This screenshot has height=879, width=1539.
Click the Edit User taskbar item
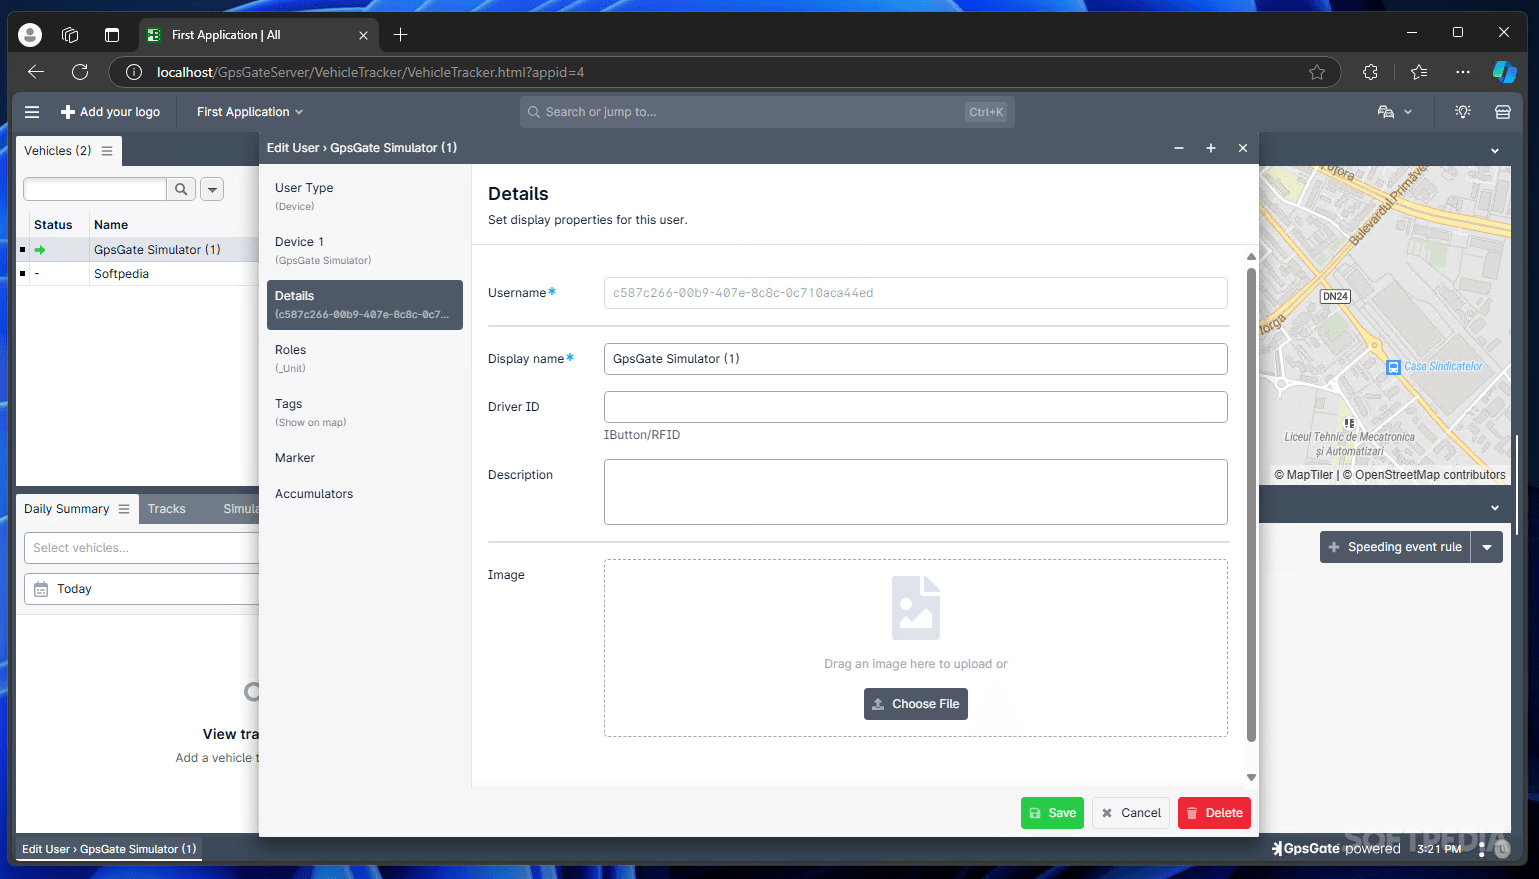pyautogui.click(x=109, y=849)
